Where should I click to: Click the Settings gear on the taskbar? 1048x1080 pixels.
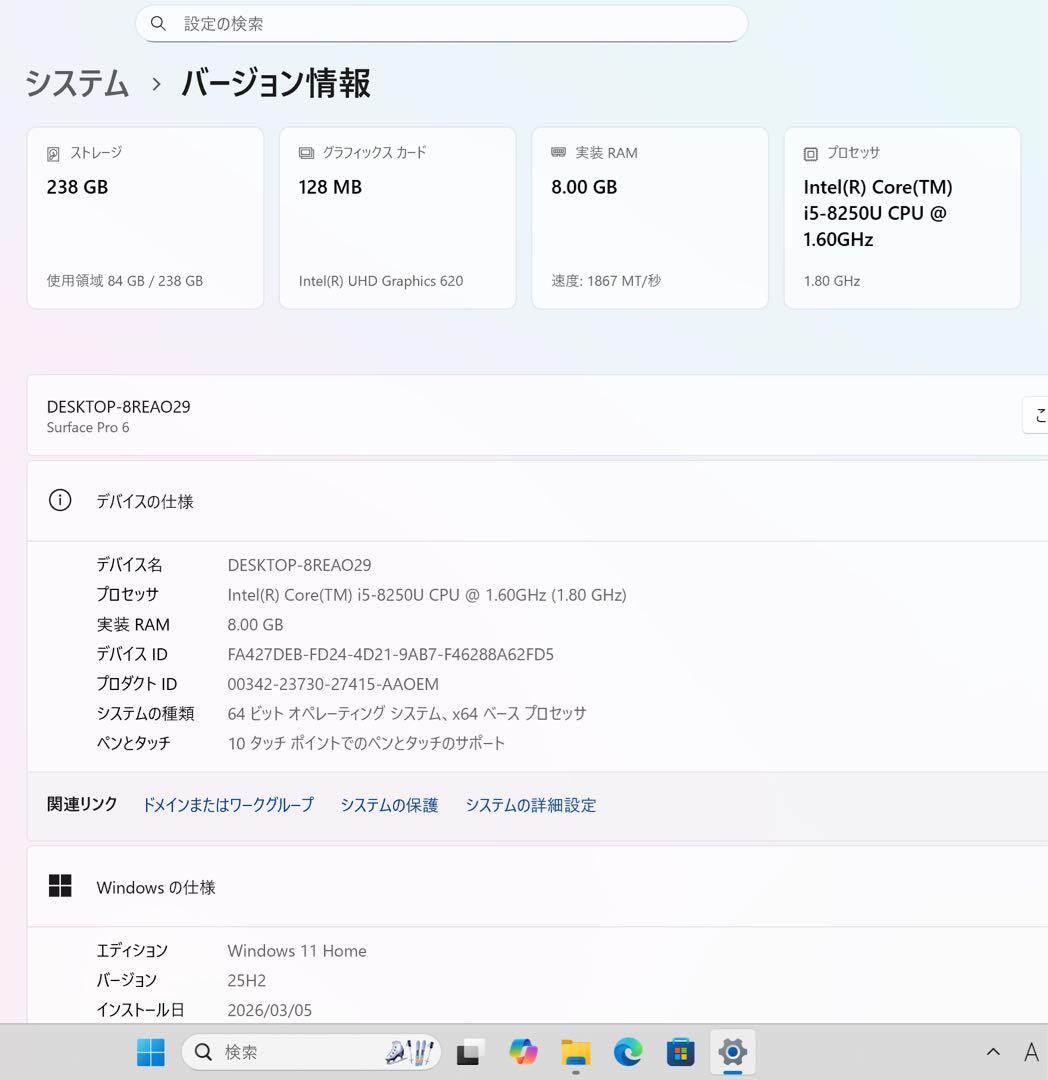click(x=733, y=1052)
